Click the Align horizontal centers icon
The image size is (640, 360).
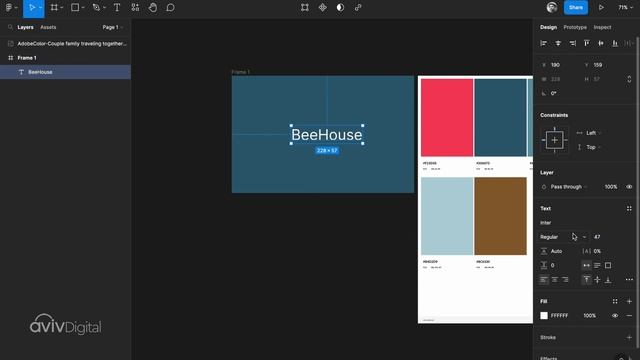click(x=558, y=43)
